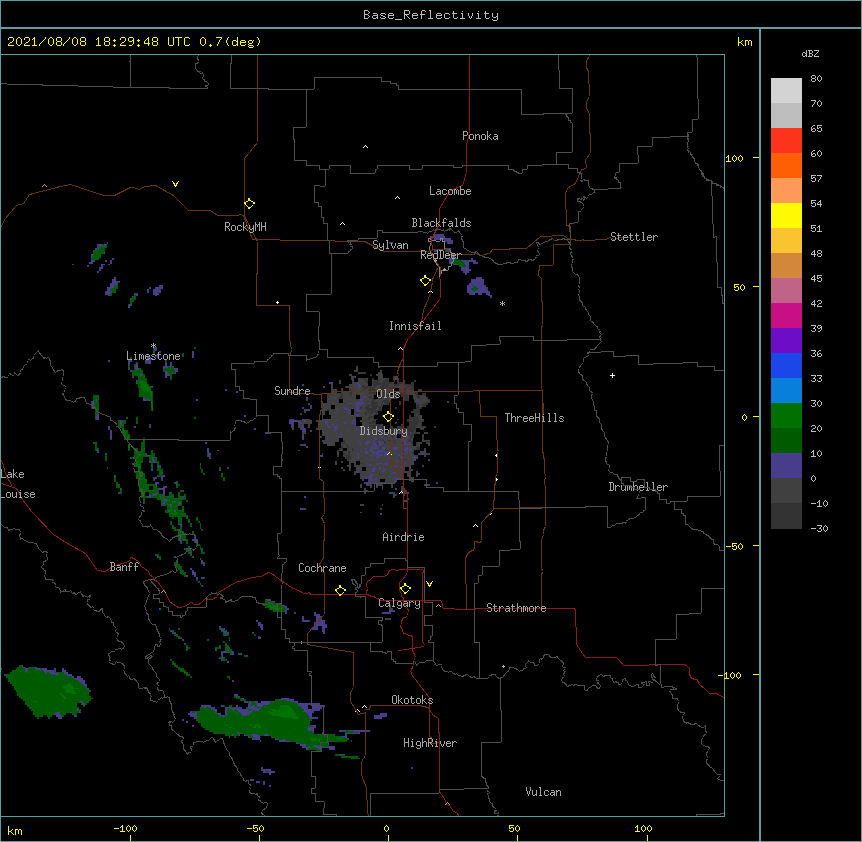Screen dimensions: 862x842
Task: Select the Calgary city label
Action: pos(399,603)
